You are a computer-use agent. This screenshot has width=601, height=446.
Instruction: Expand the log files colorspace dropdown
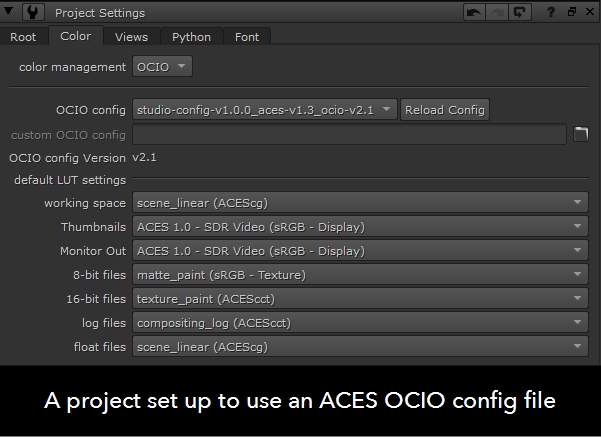coord(360,323)
